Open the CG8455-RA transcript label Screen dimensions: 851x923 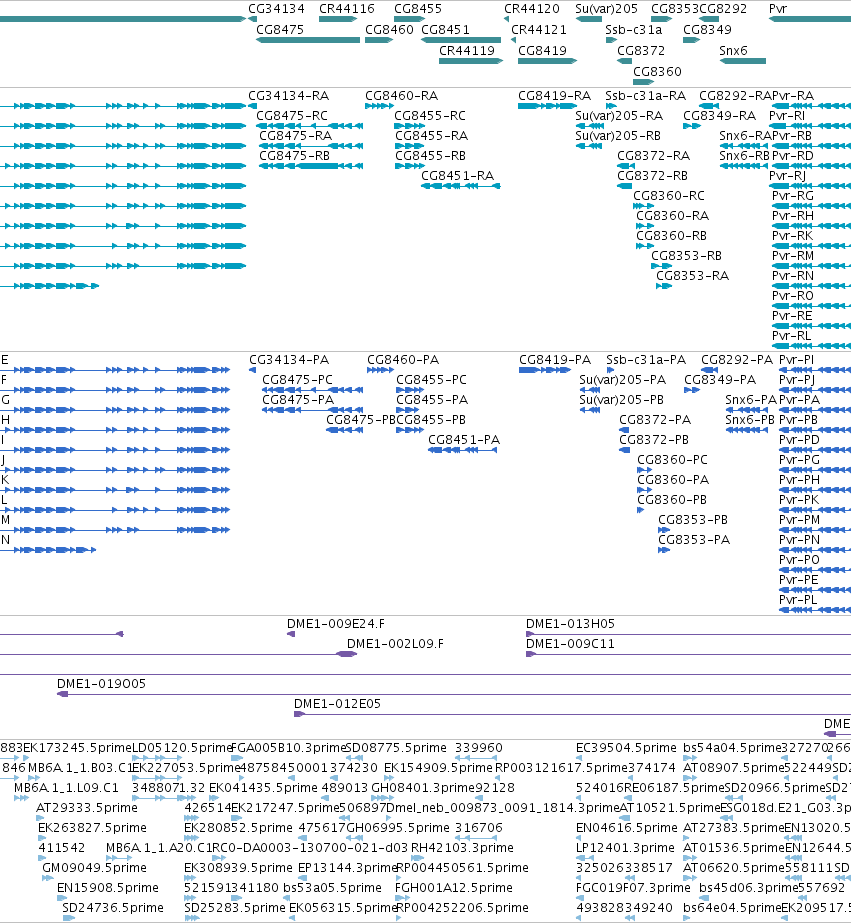[431, 136]
